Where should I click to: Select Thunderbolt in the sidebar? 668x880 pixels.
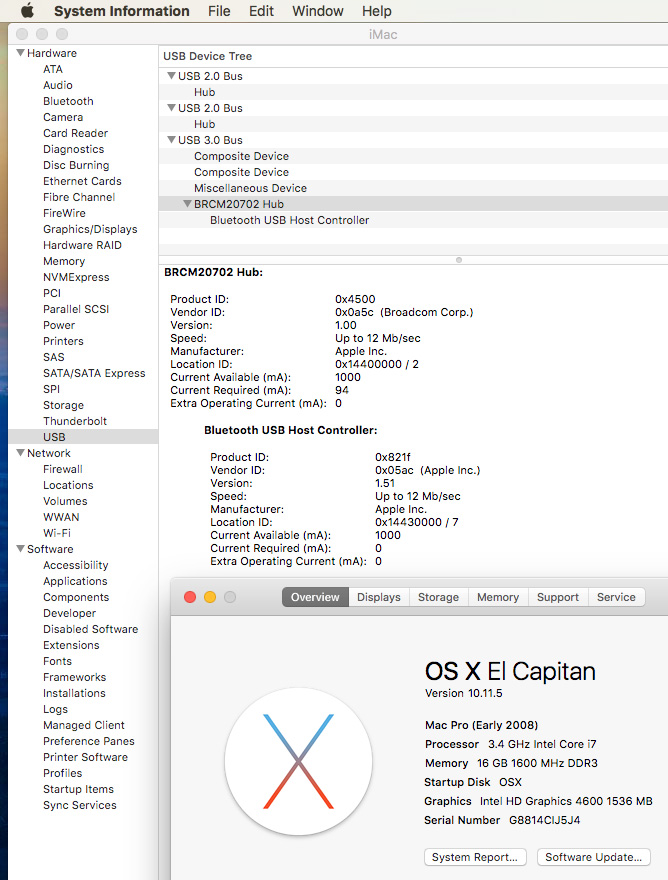click(75, 421)
